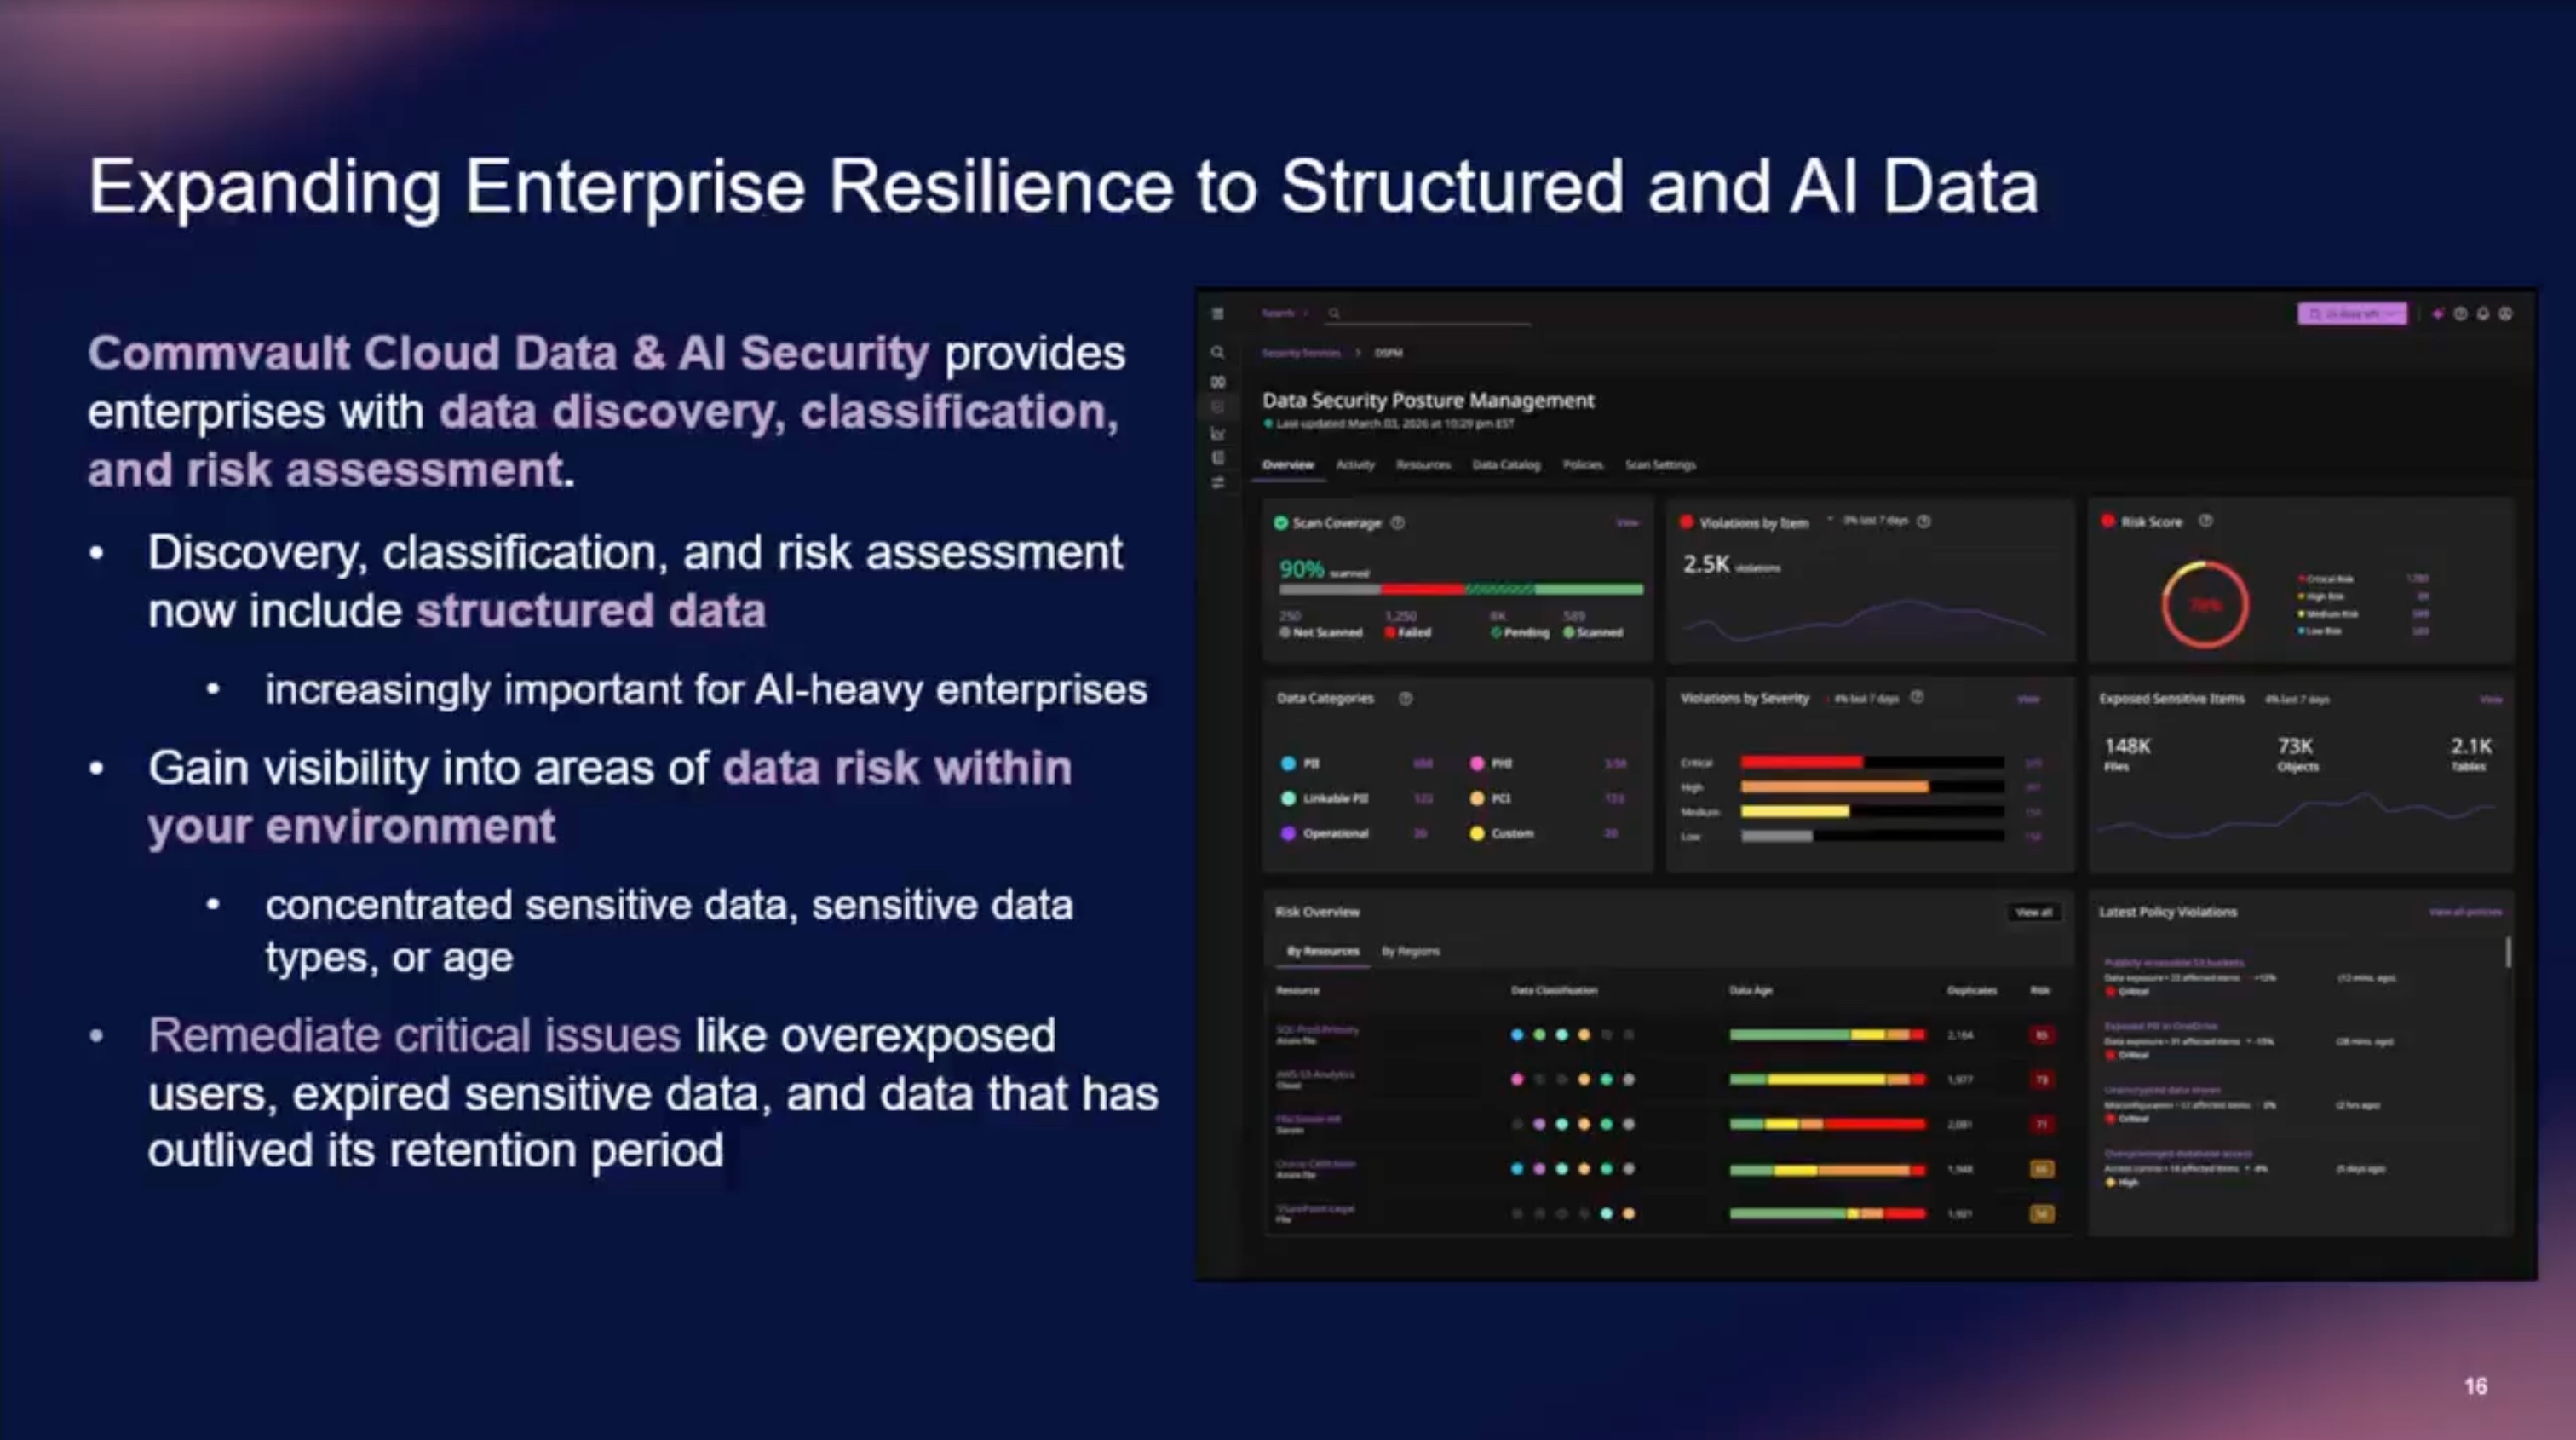
Task: Open the hamburger menu icon atop the sidebar
Action: pyautogui.click(x=1219, y=313)
